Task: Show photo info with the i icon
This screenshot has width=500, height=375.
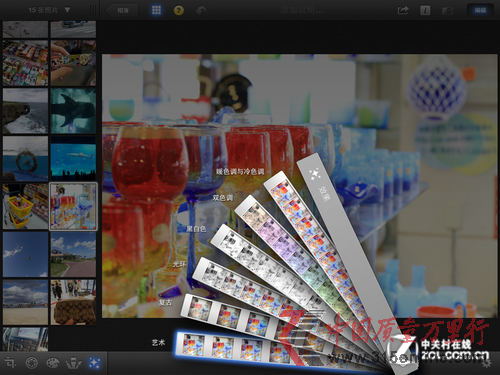Action: pos(425,10)
